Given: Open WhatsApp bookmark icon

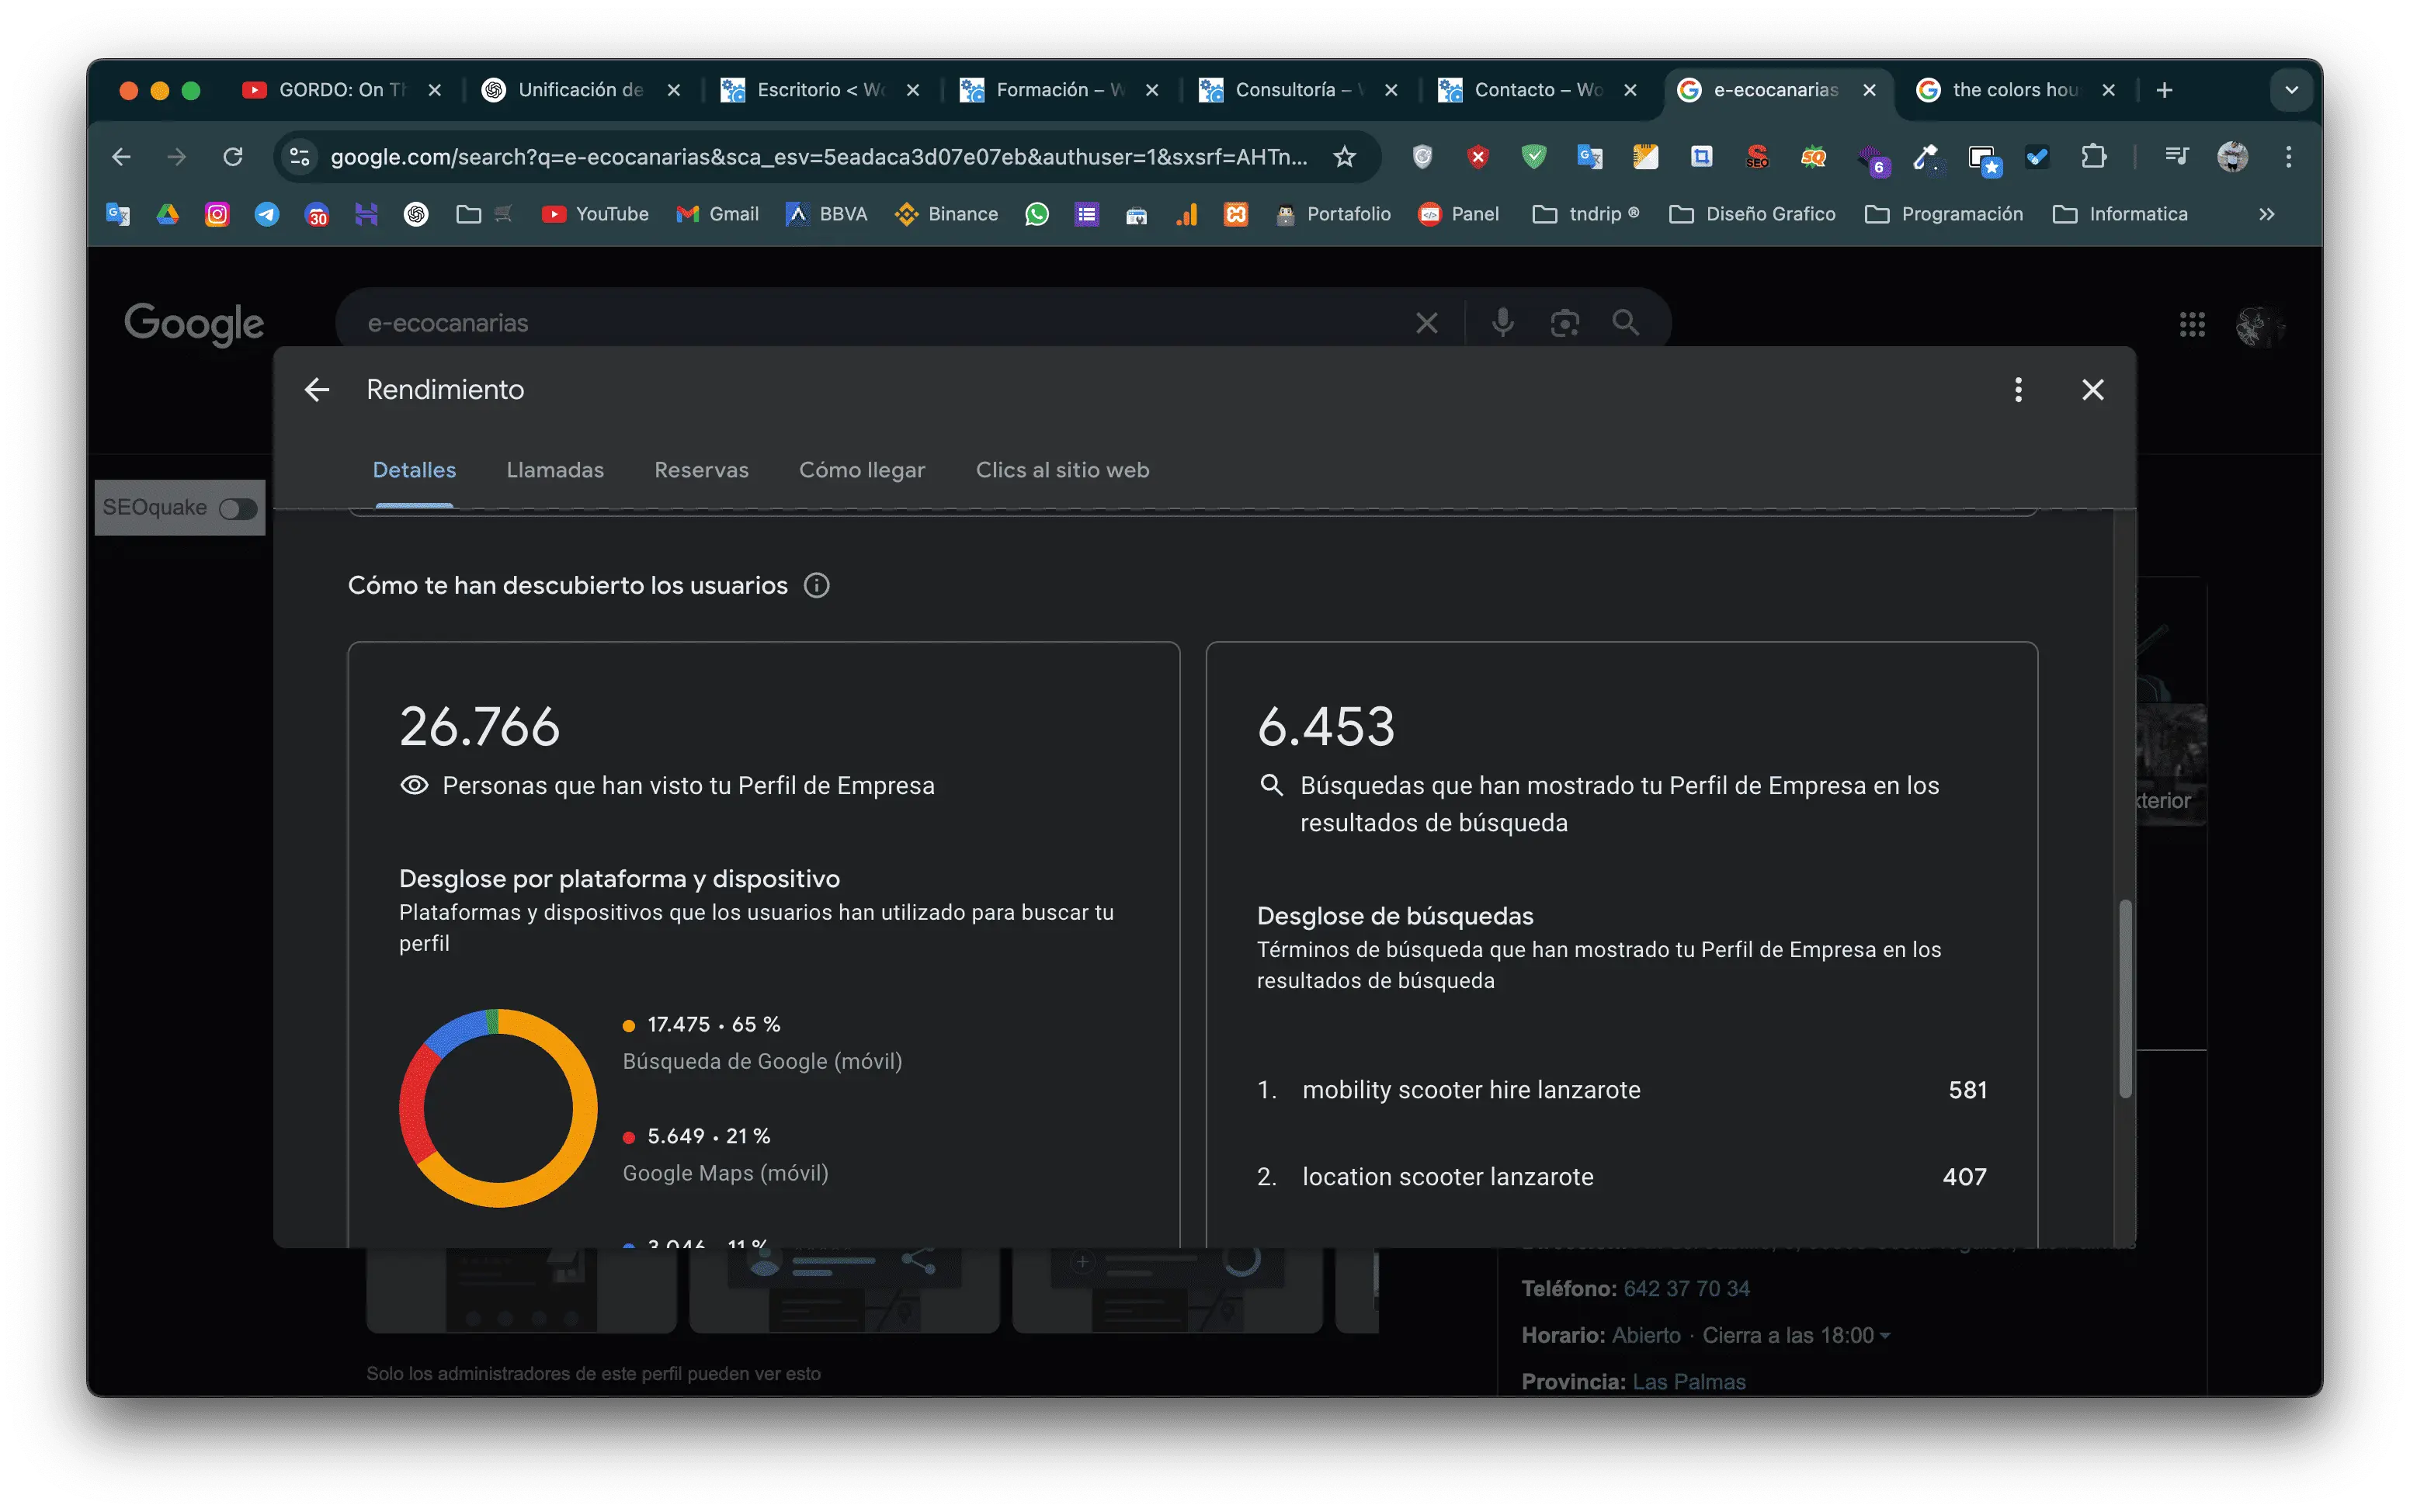Looking at the screenshot, I should [x=1037, y=214].
